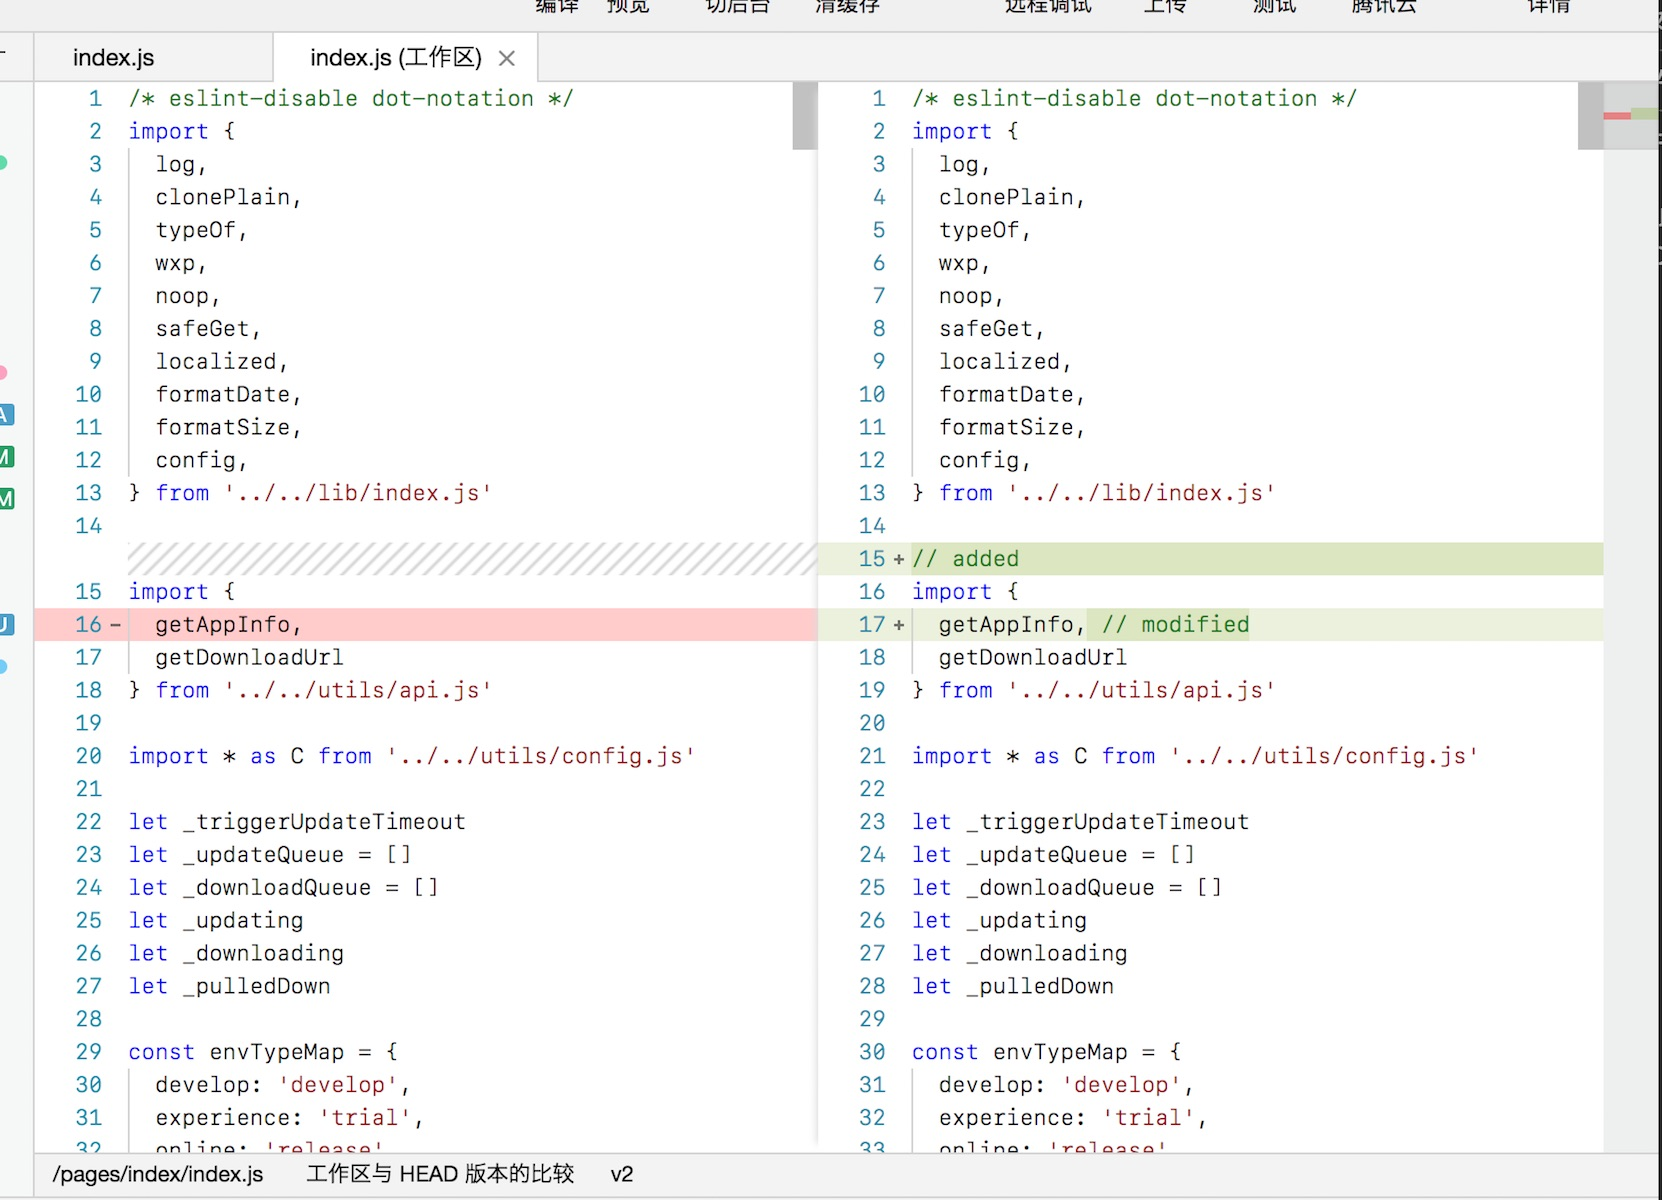This screenshot has height=1200, width=1662.
Task: Click the lower green M status badge
Action: [5, 498]
